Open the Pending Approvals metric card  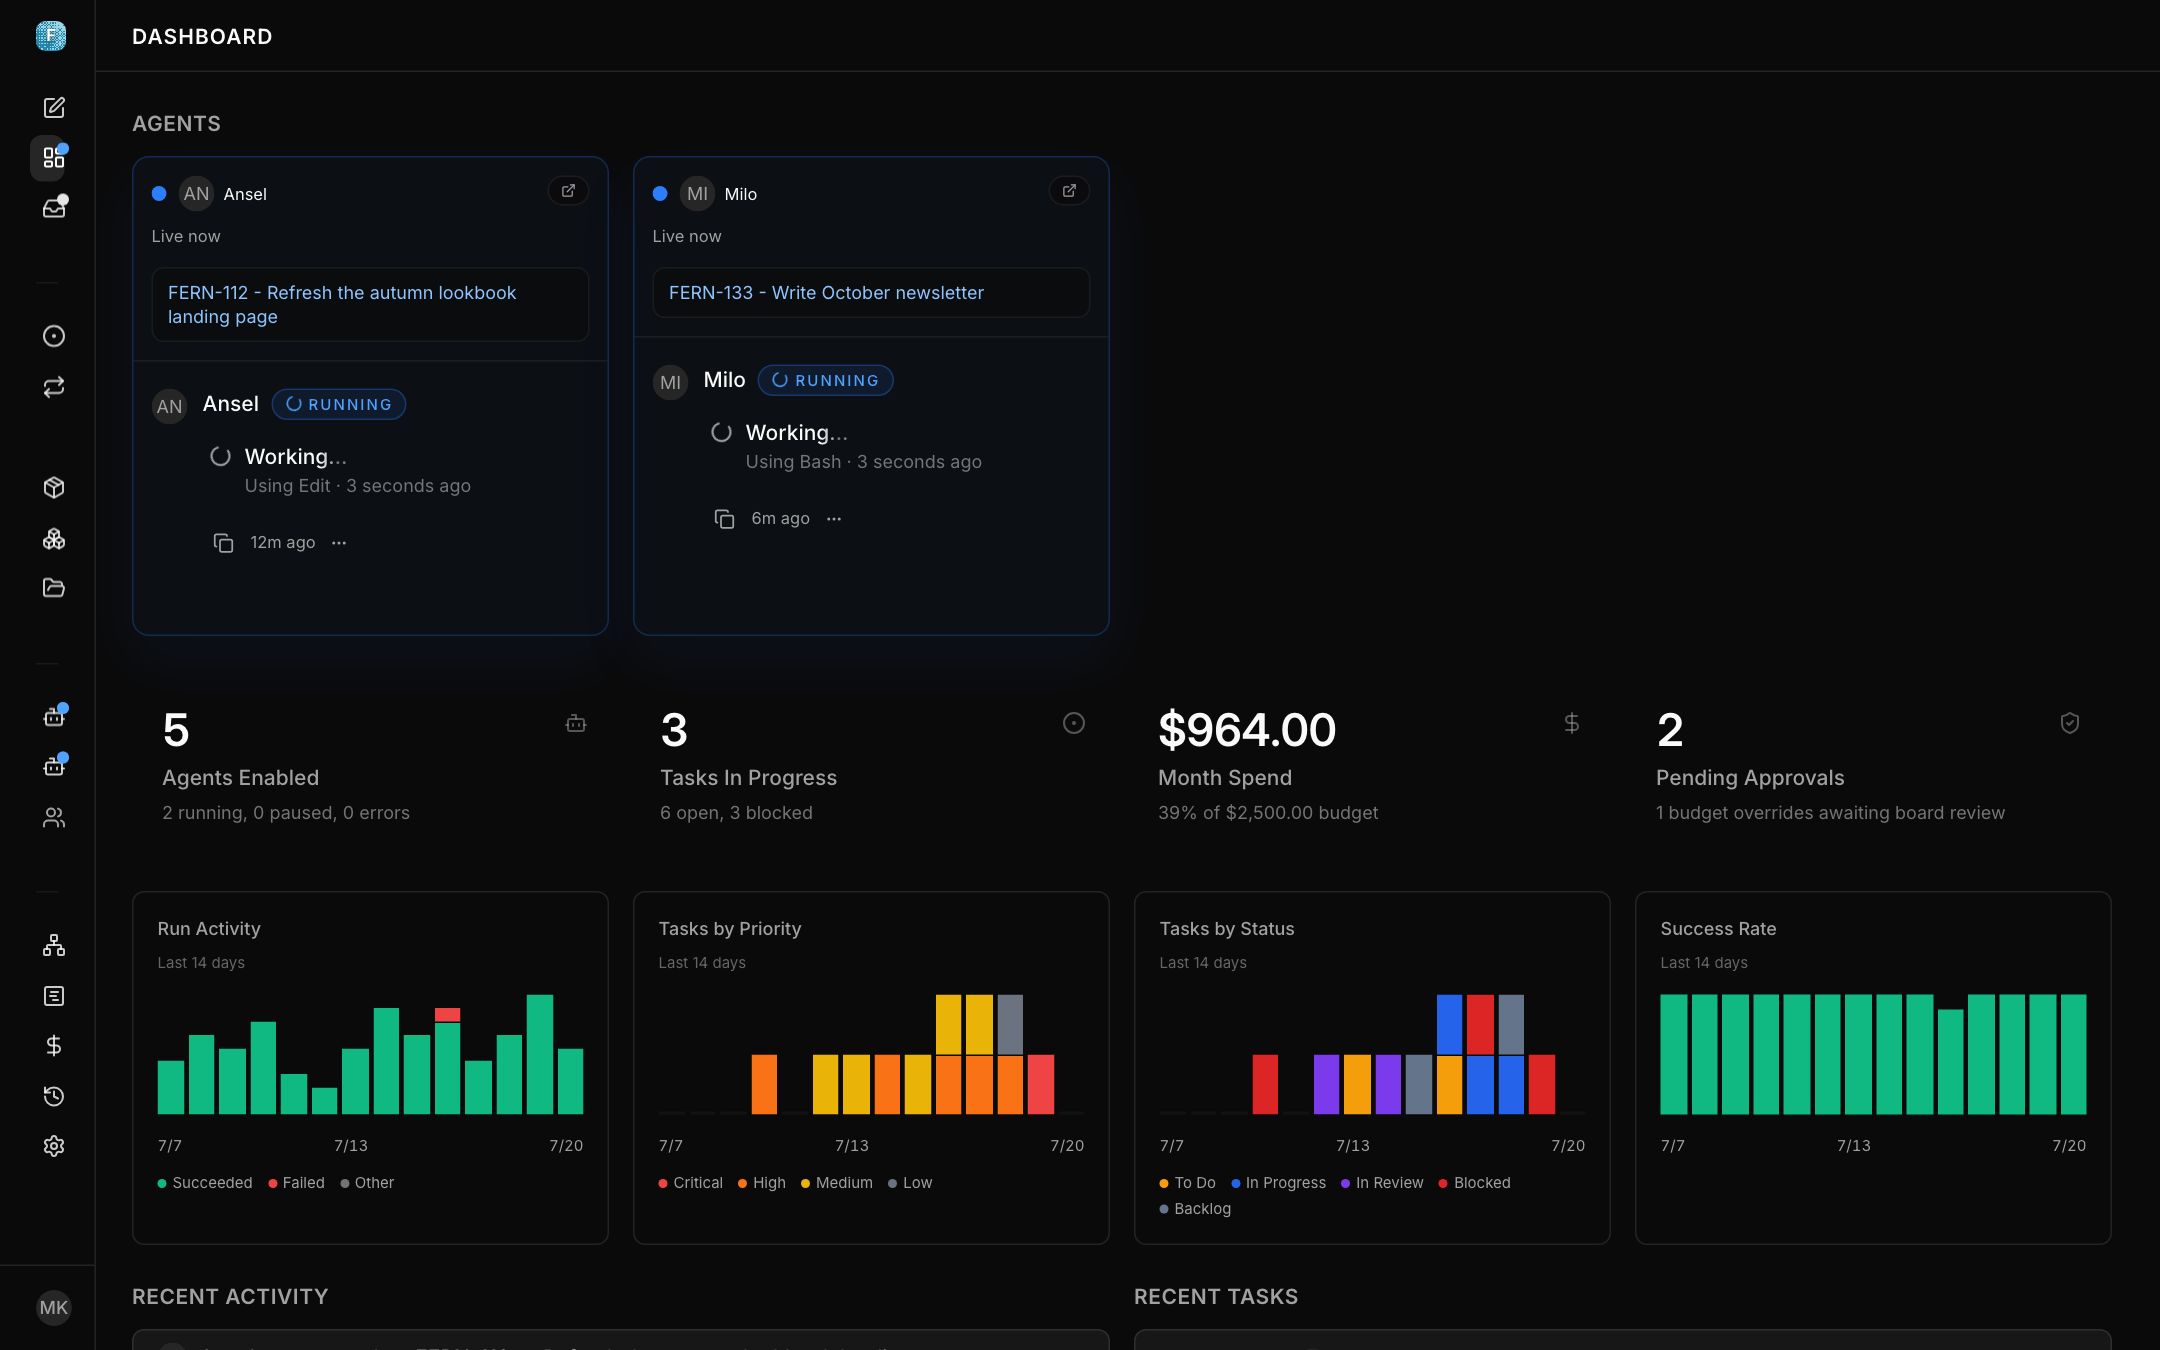1870,765
